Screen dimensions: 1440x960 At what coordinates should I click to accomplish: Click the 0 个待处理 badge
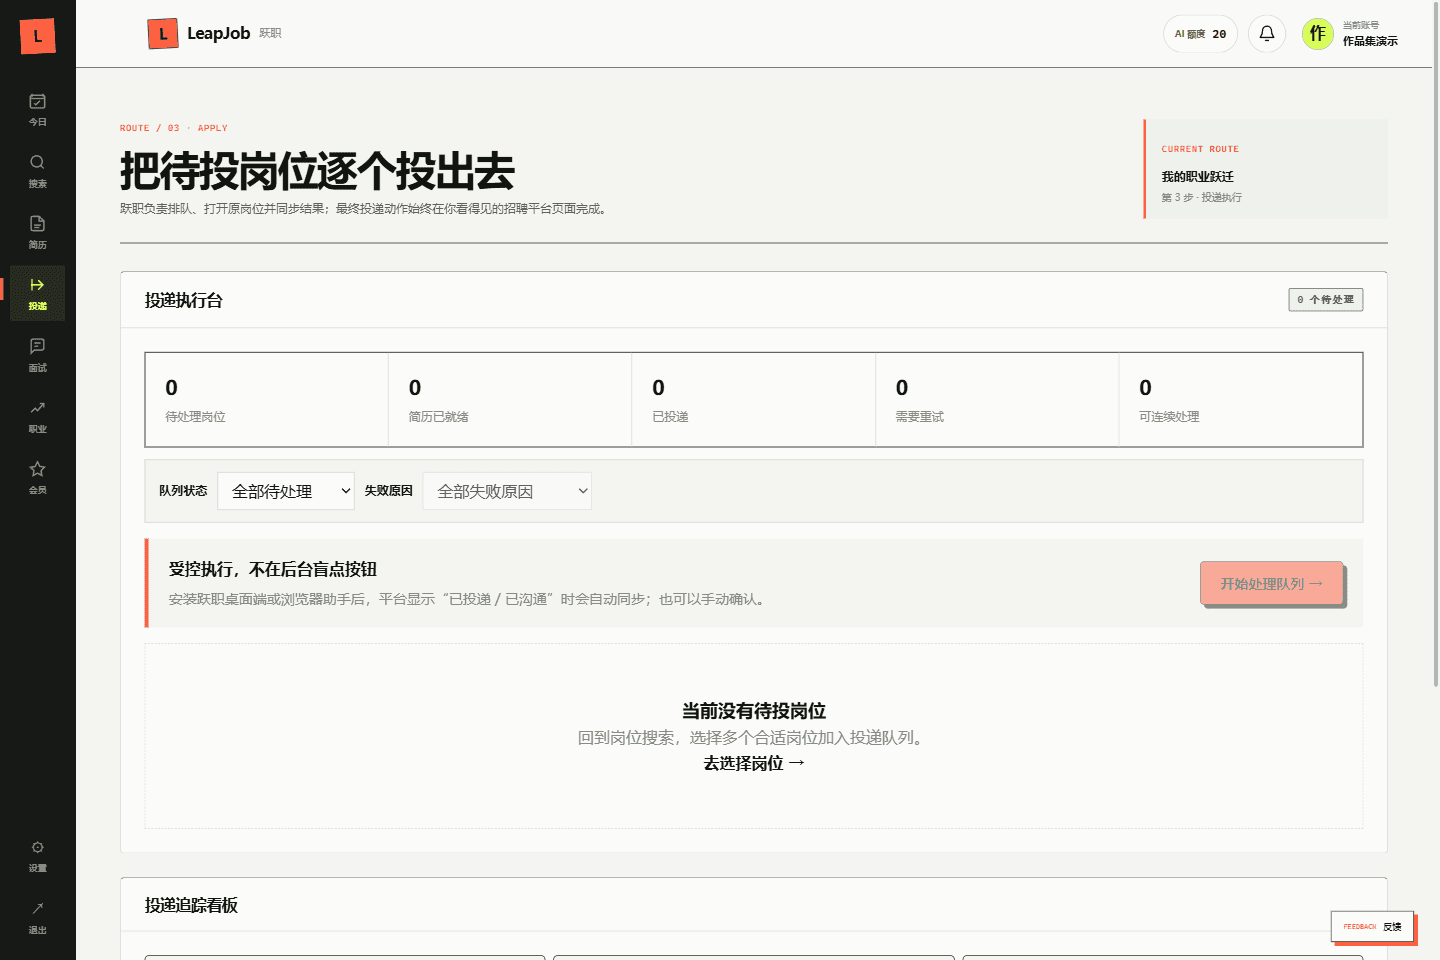[1325, 300]
